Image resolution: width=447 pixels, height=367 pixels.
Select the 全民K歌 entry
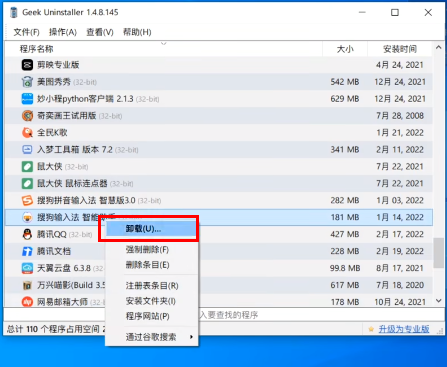pos(52,133)
